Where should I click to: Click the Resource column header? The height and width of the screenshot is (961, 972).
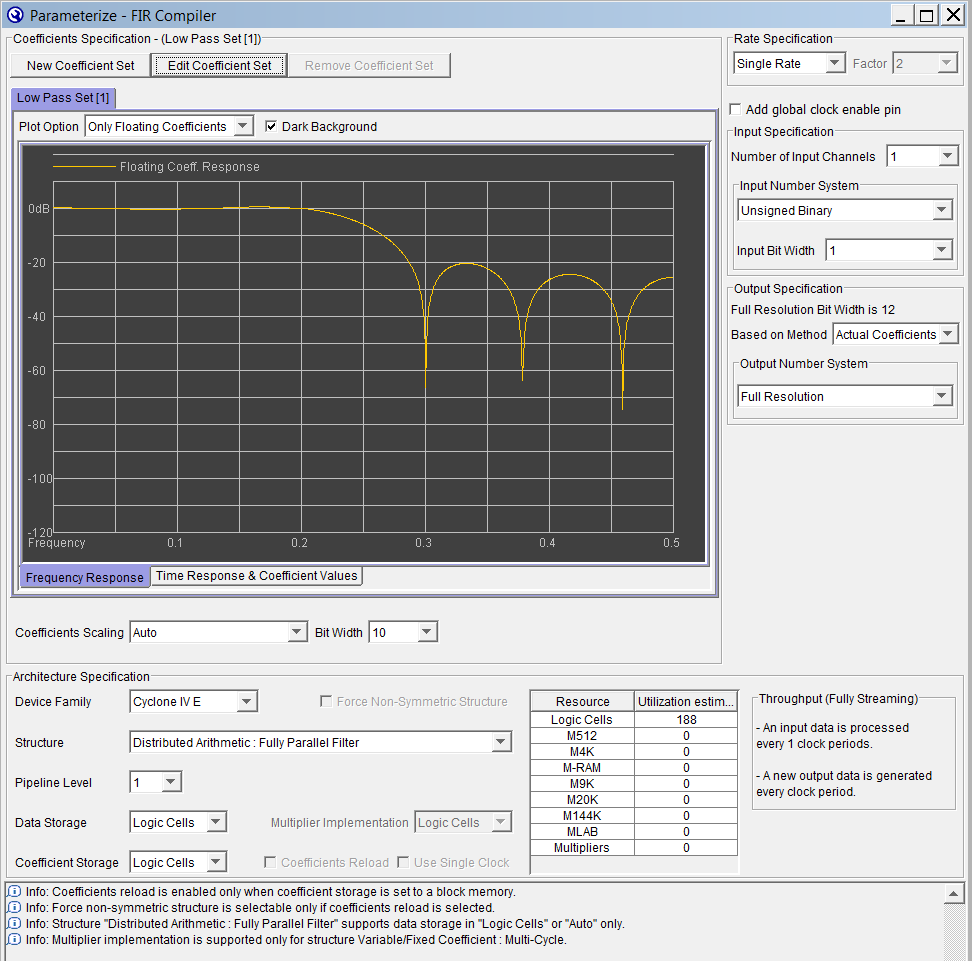point(583,701)
